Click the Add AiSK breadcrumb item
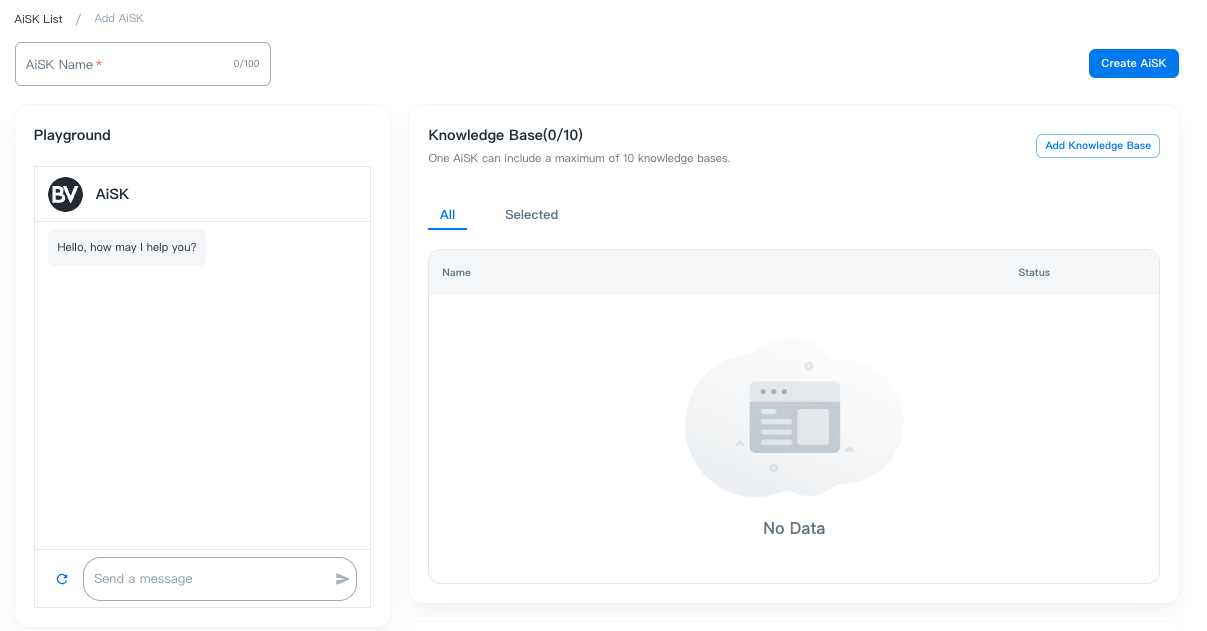1207x631 pixels. (x=119, y=19)
